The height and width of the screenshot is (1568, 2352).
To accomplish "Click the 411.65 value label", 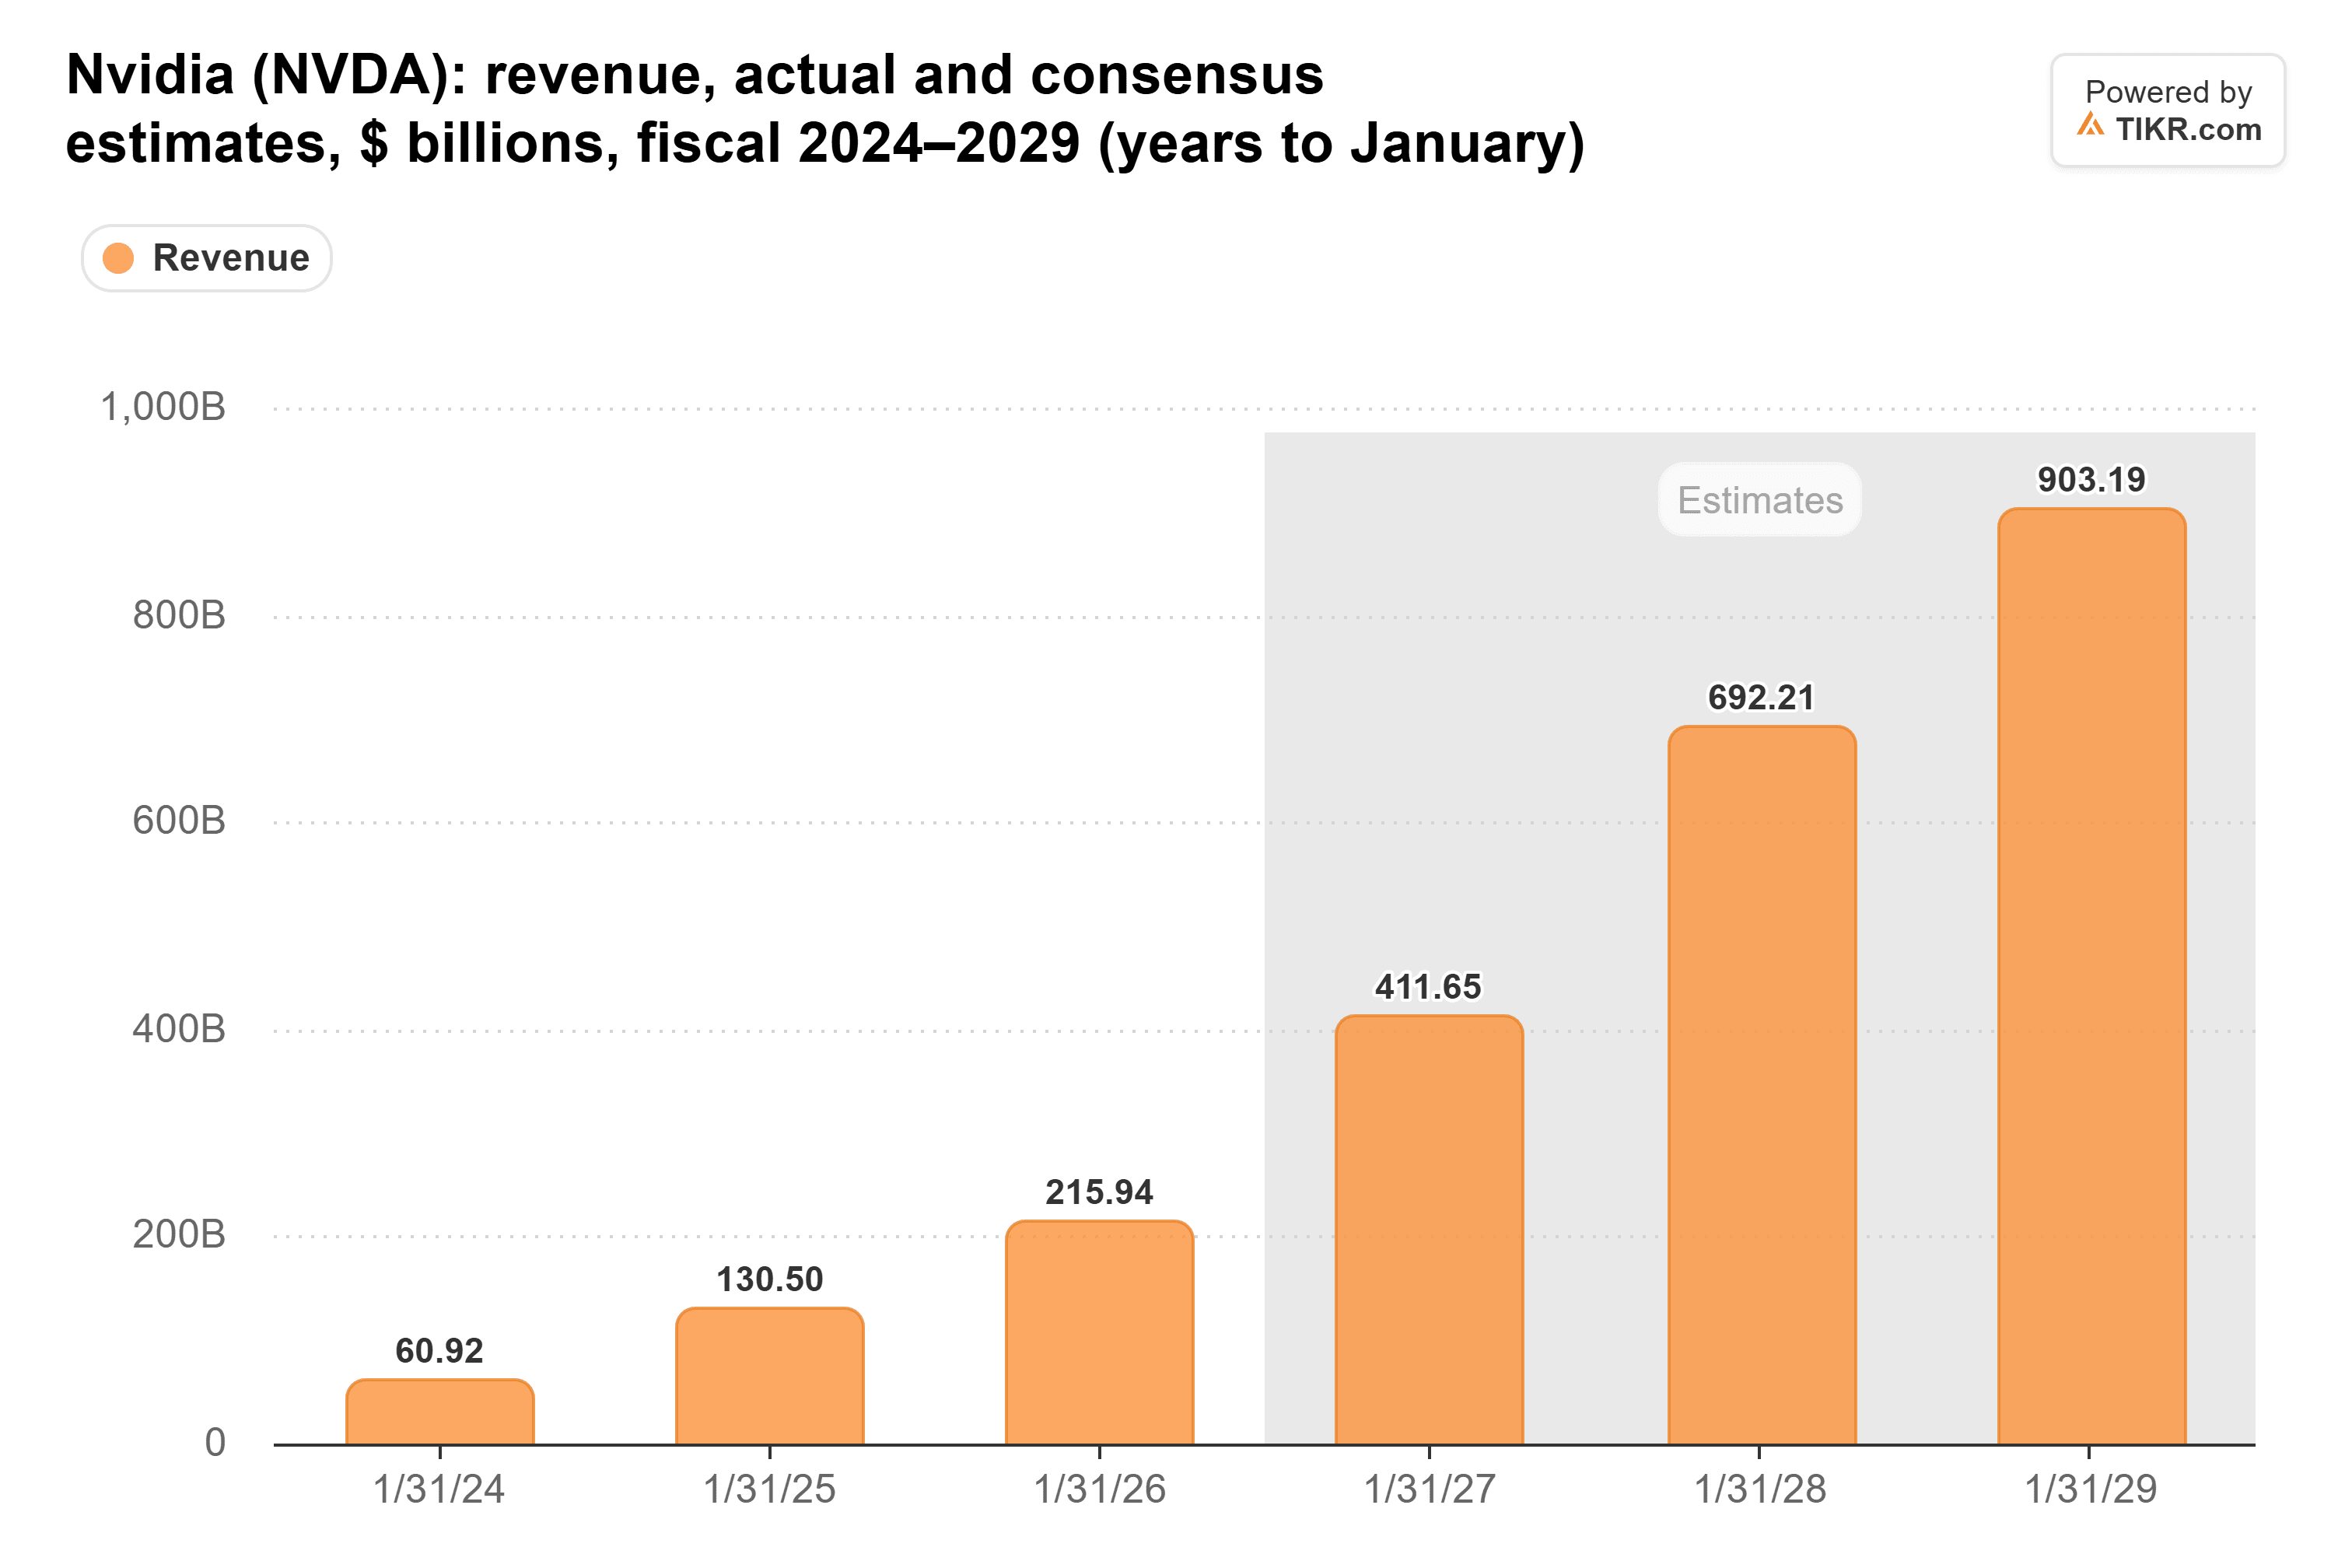I will 1429,987.
